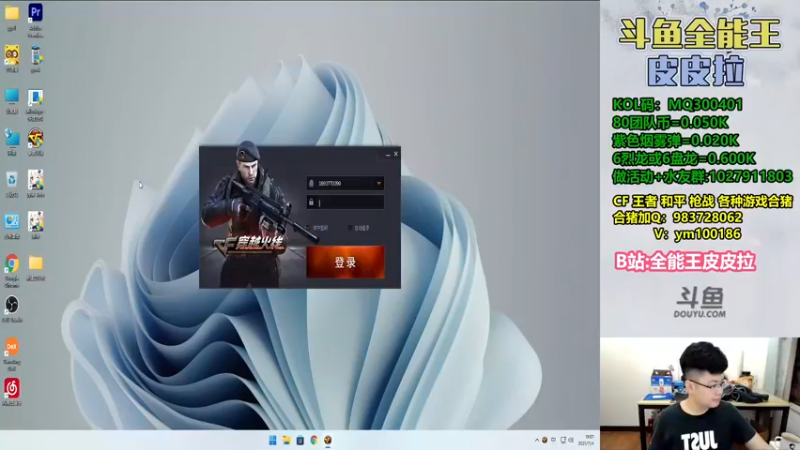Toggle the remember password checkbox
The height and width of the screenshot is (450, 800).
click(x=309, y=228)
